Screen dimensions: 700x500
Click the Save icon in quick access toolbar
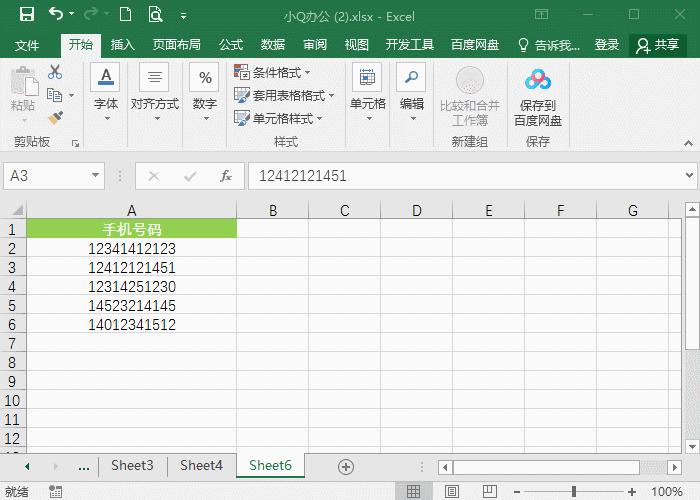[x=27, y=15]
